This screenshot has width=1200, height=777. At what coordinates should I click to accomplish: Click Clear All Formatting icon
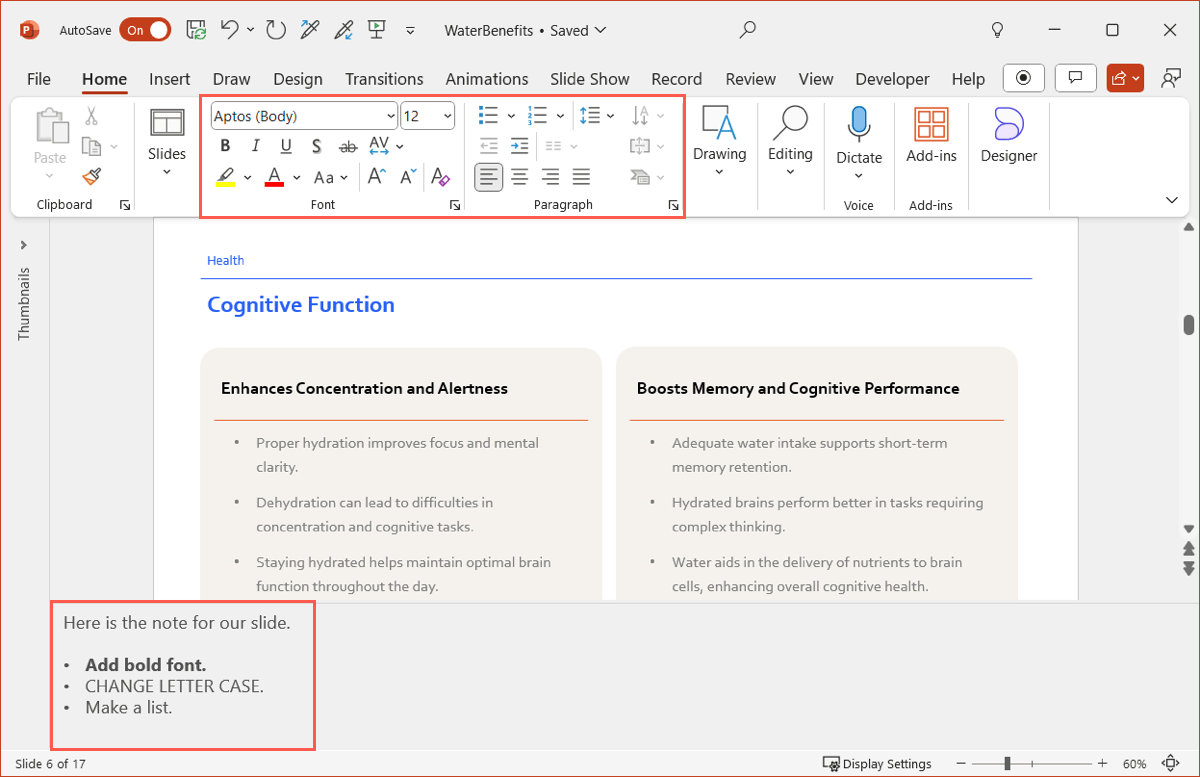440,177
